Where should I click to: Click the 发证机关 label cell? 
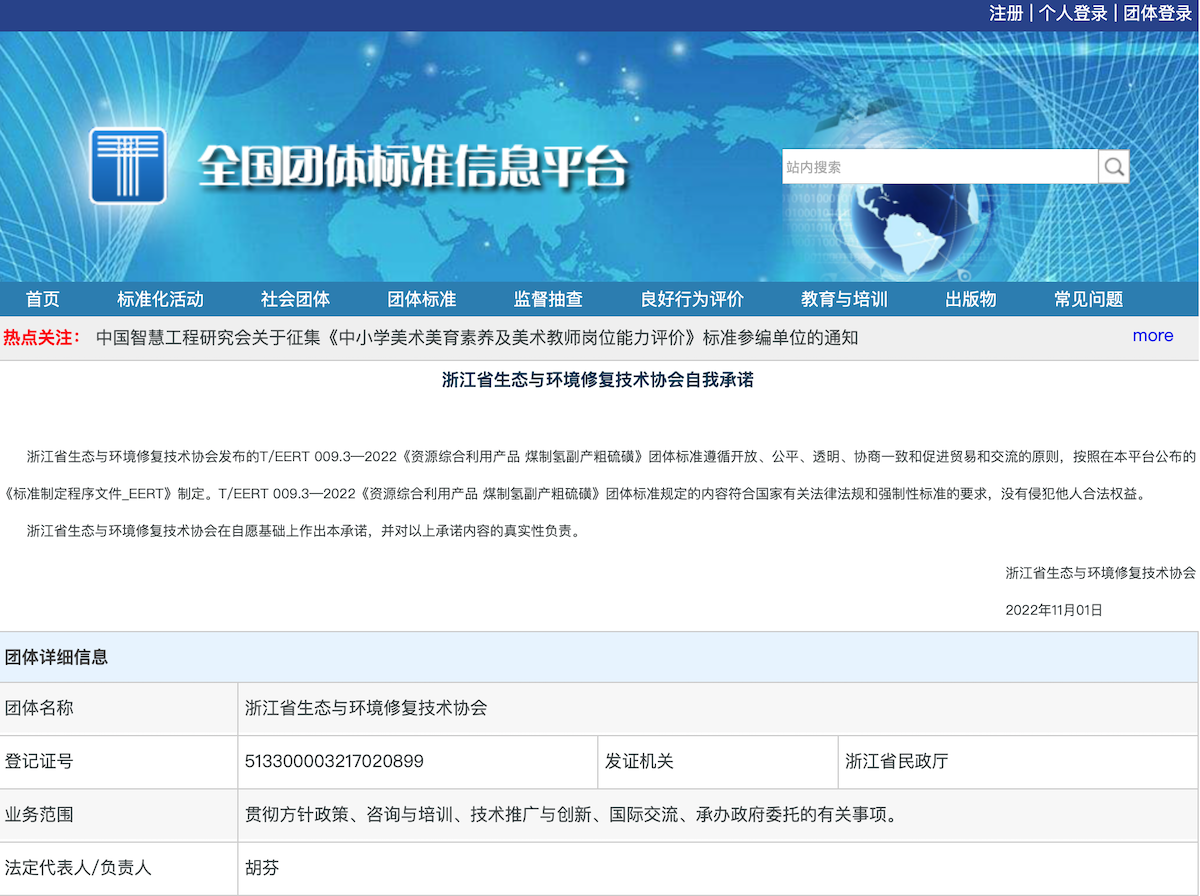(x=718, y=762)
